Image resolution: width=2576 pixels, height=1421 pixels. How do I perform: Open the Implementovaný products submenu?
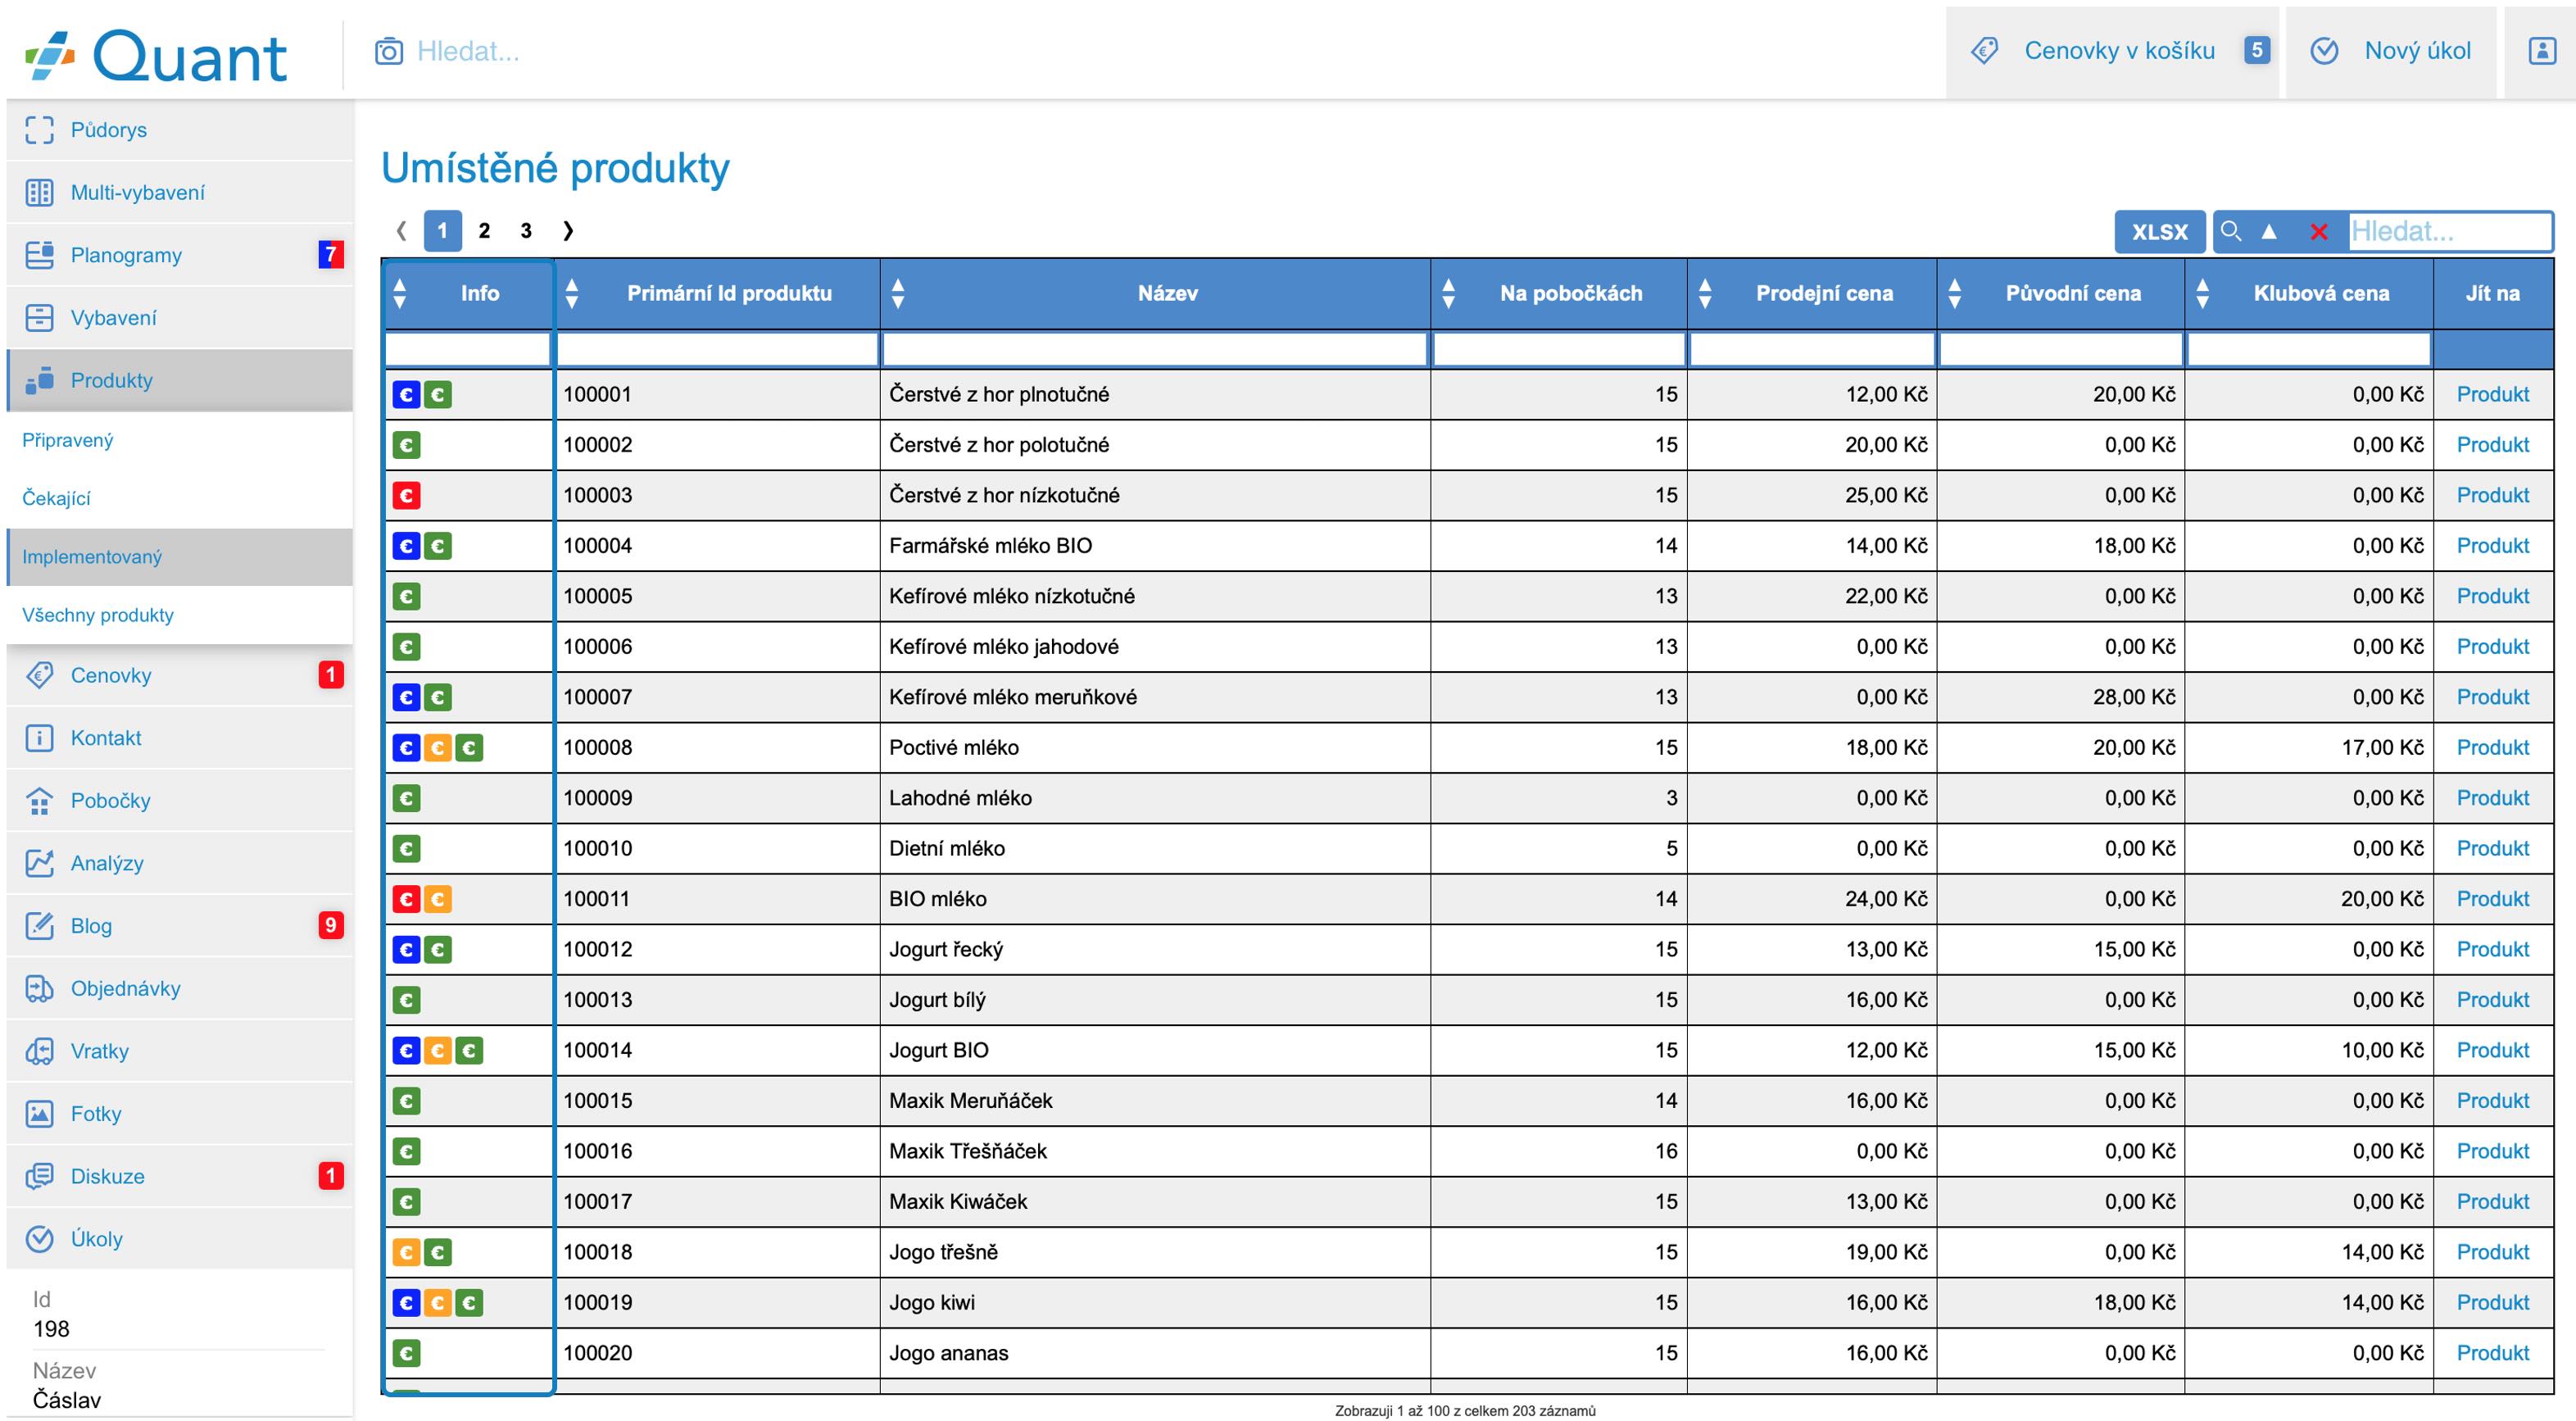pyautogui.click(x=180, y=557)
